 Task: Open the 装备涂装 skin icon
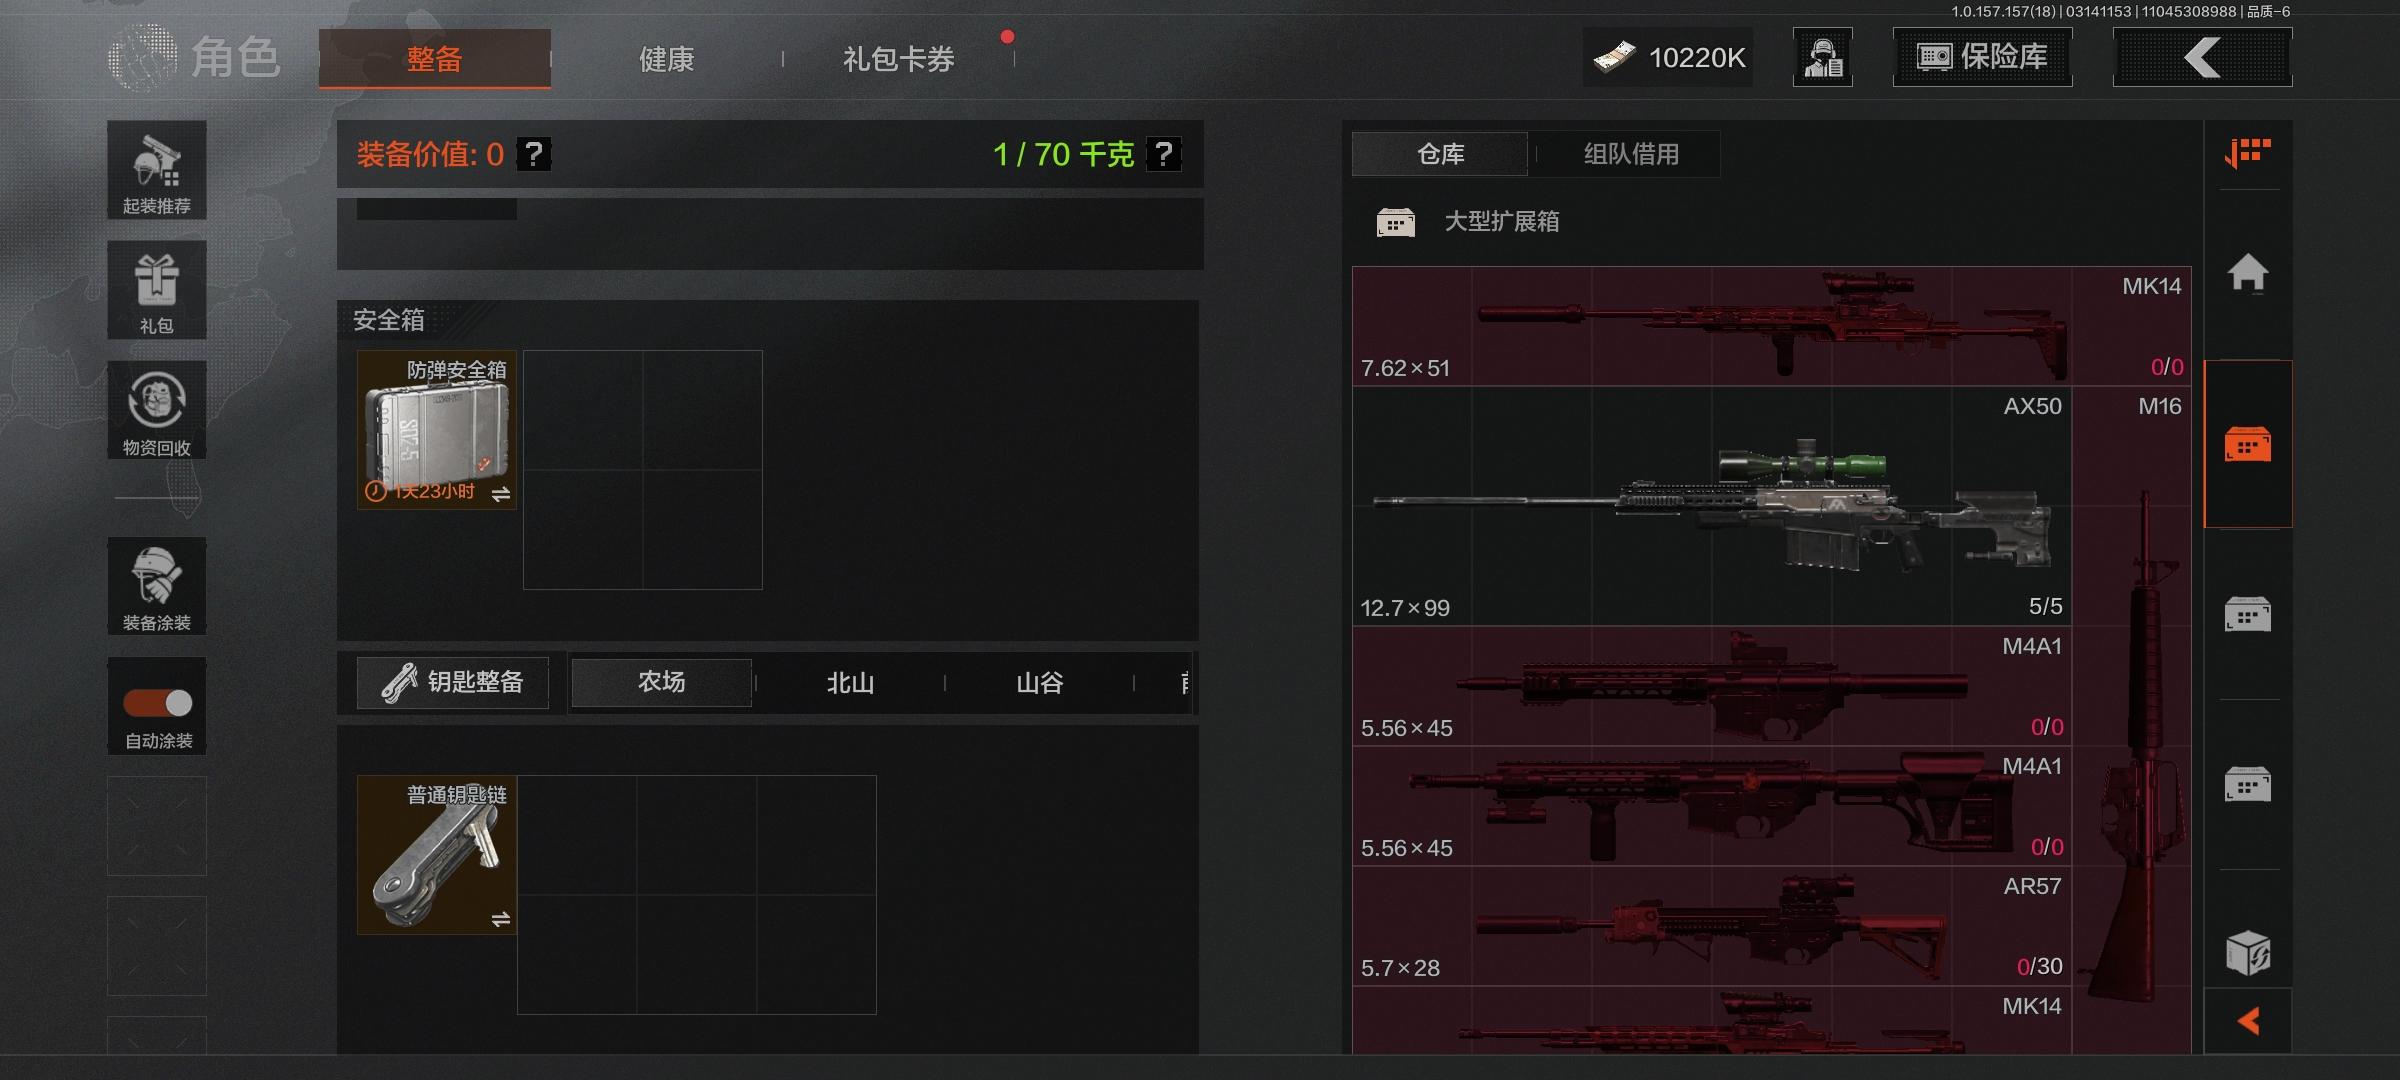click(157, 586)
